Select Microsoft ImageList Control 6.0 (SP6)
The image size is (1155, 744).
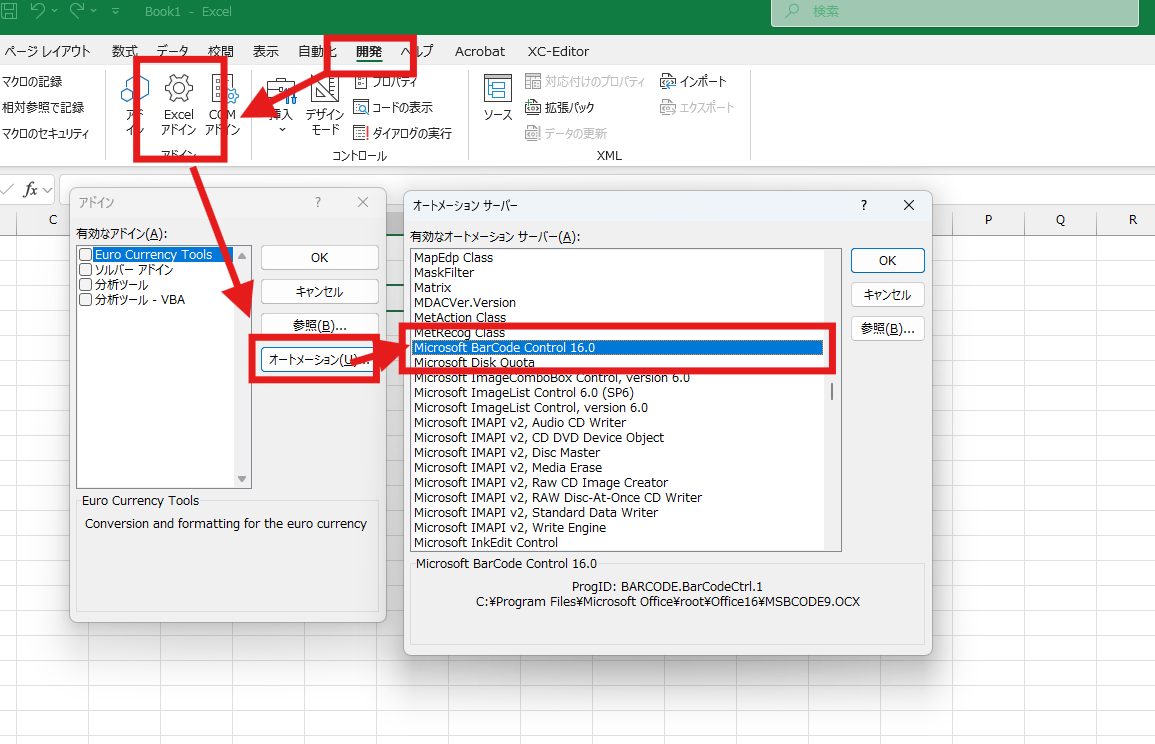click(x=617, y=393)
